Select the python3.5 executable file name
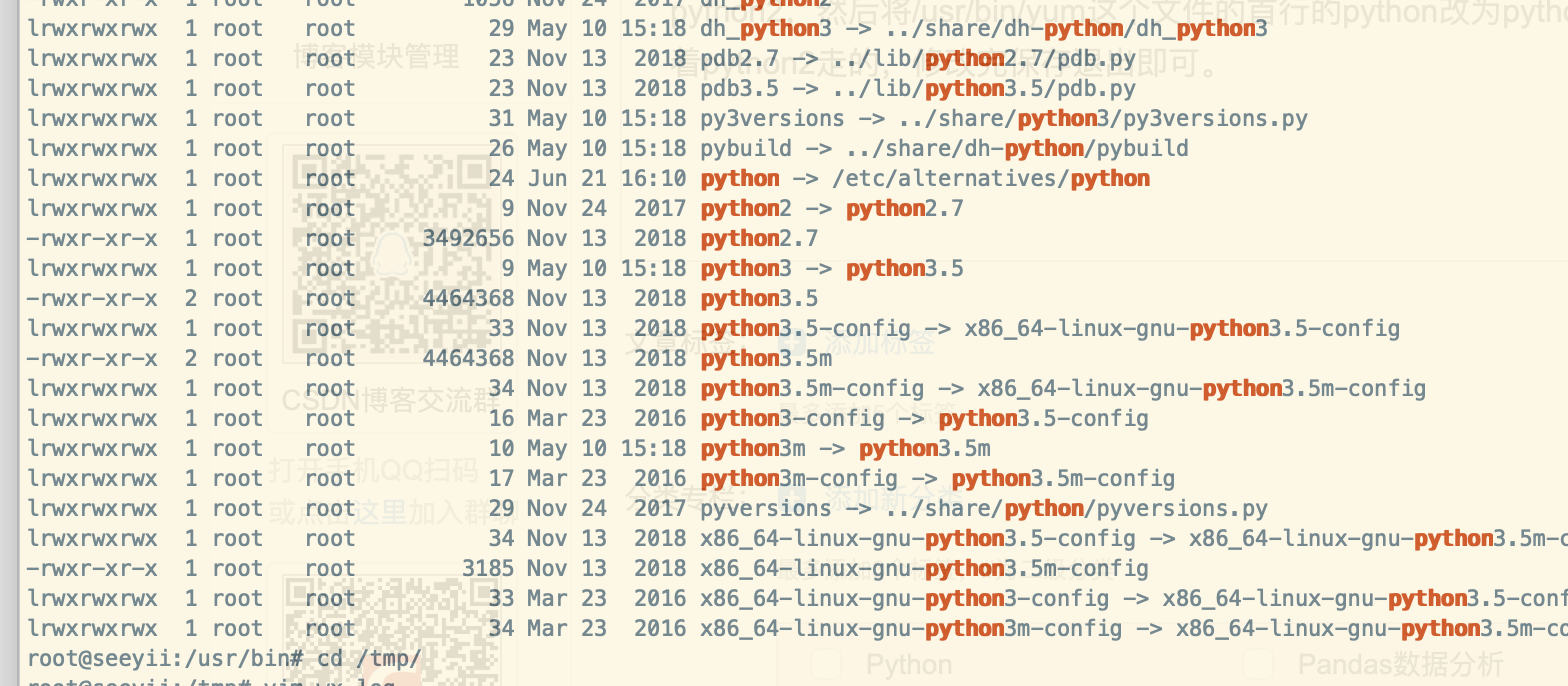1568x686 pixels. tap(759, 298)
